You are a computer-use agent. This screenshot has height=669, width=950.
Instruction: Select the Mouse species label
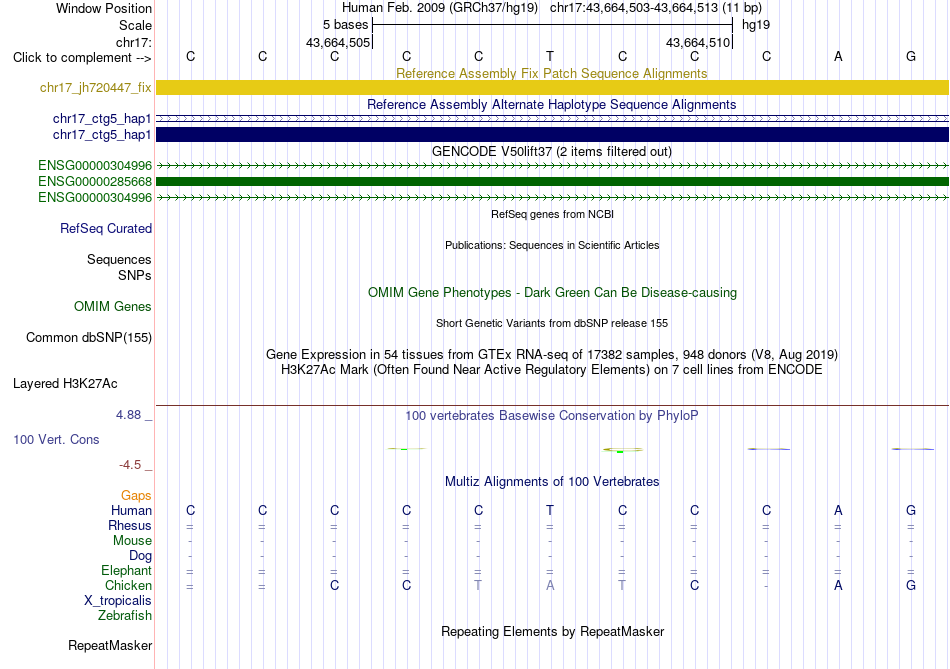[132, 541]
